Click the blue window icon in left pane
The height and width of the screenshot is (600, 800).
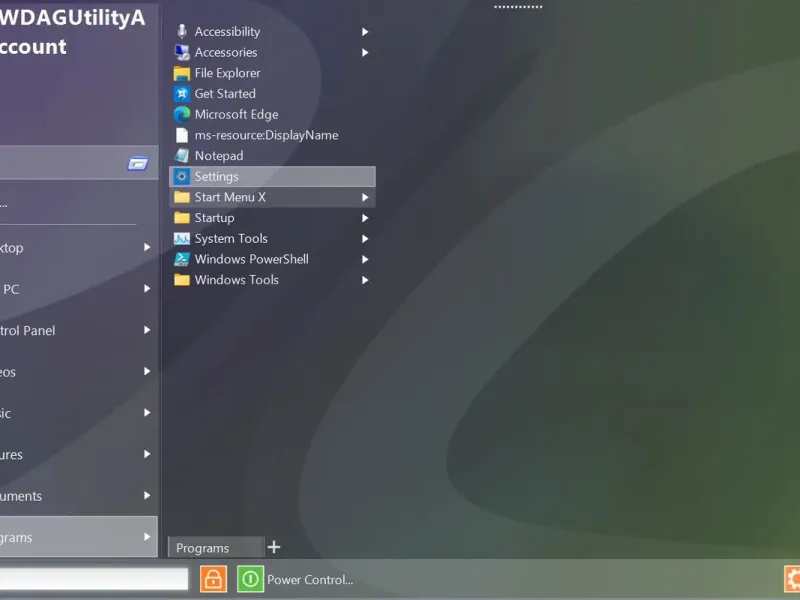(138, 163)
